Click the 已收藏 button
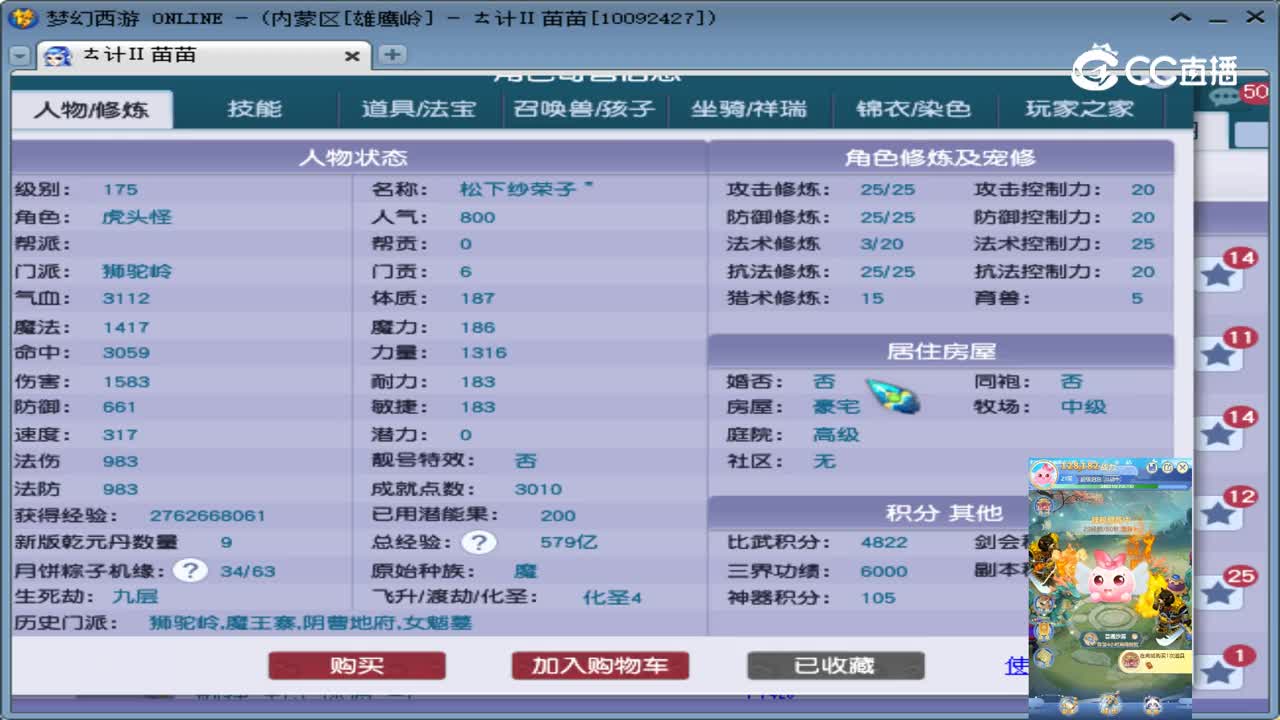The width and height of the screenshot is (1280, 720). coord(836,665)
